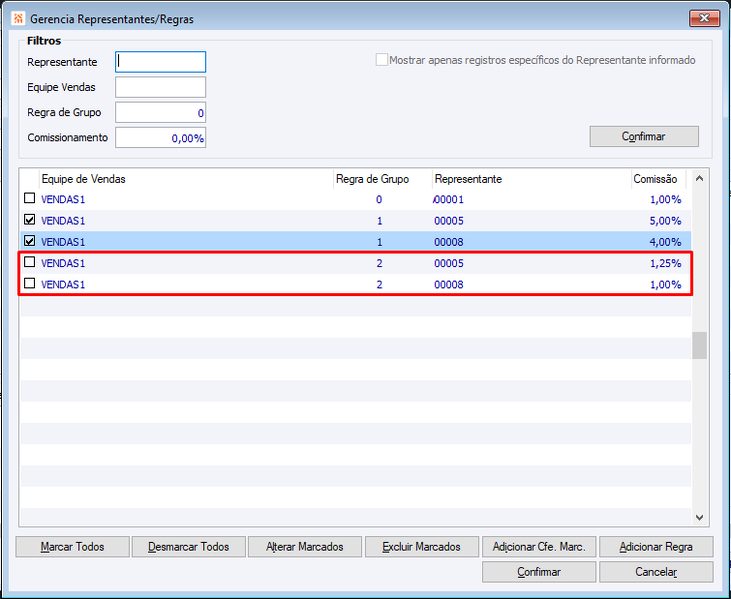Click the Comissionamento percentage field
Screen dimensions: 731x599
160,138
